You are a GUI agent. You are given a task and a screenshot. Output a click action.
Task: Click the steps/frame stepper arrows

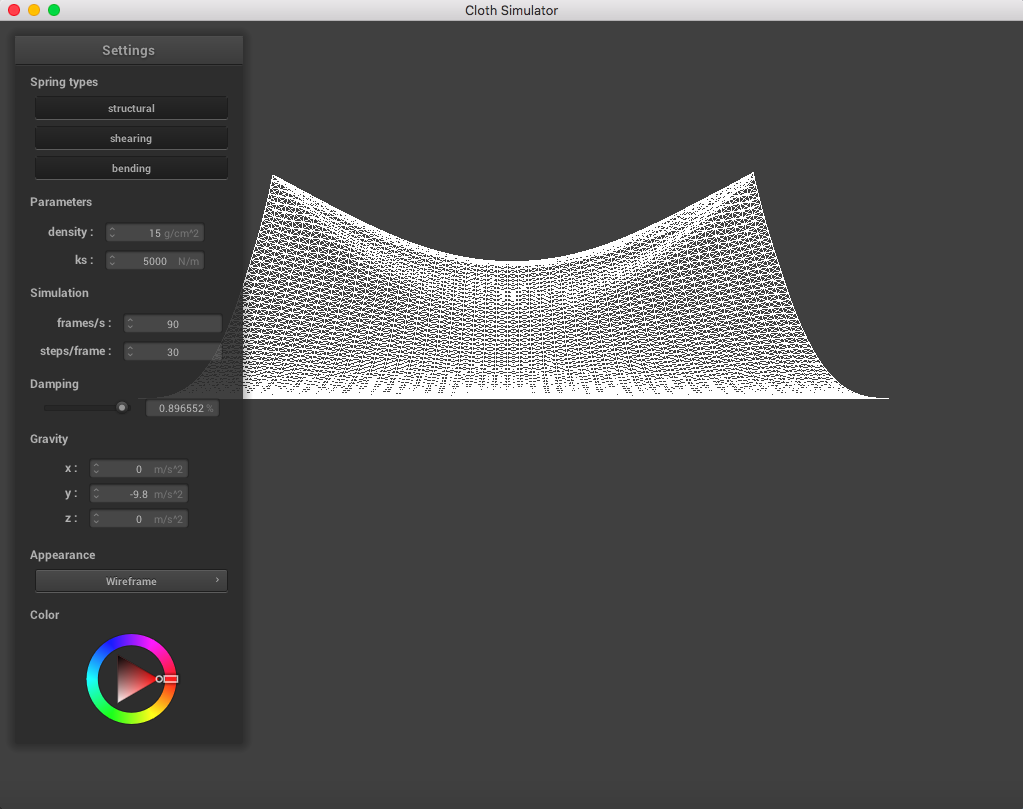[130, 352]
